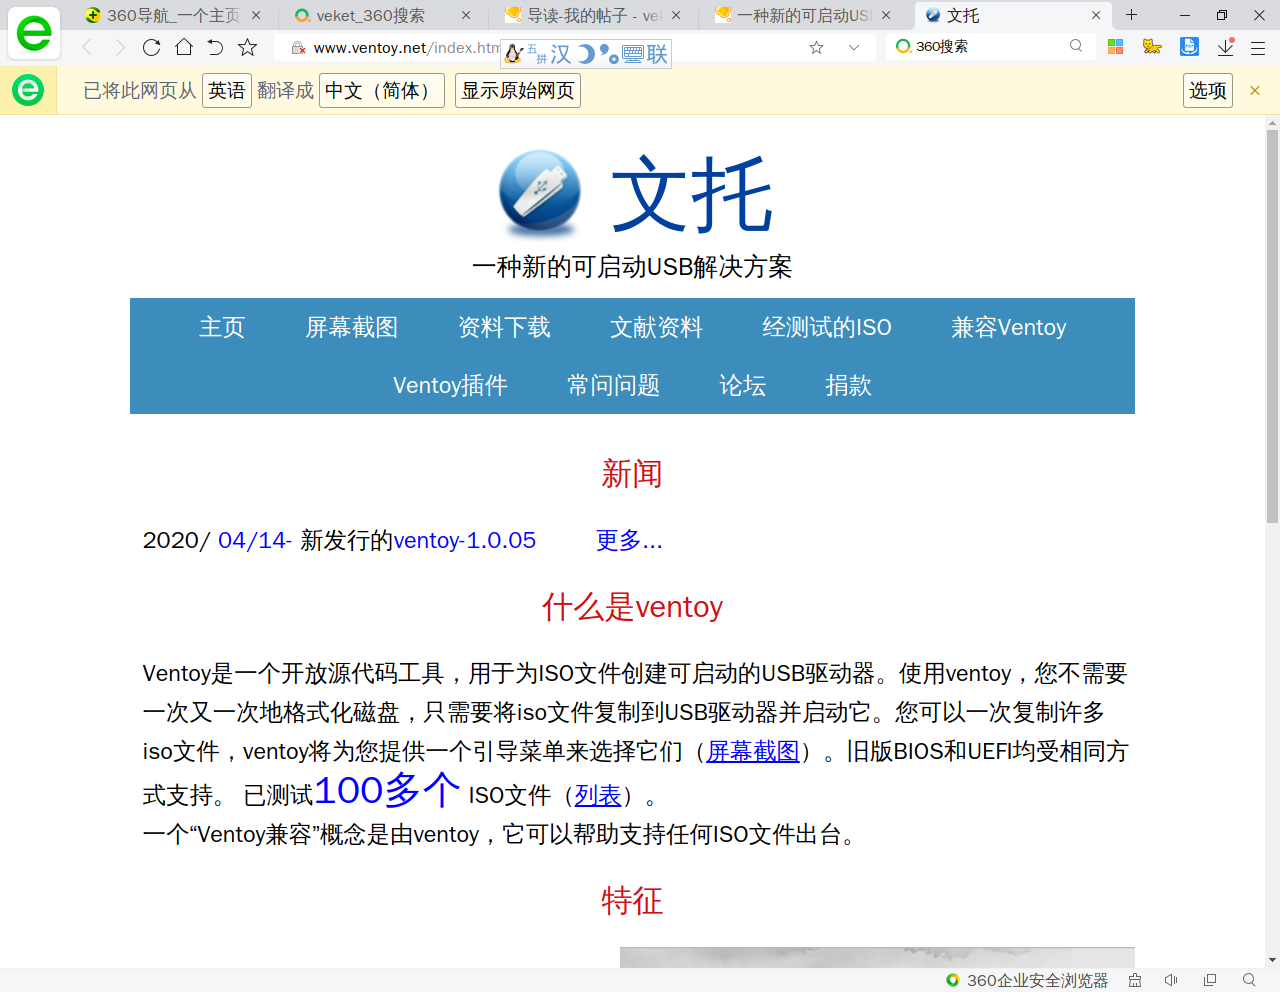Viewport: 1280px width, 992px height.
Task: Click the address bar favorite star
Action: point(816,47)
